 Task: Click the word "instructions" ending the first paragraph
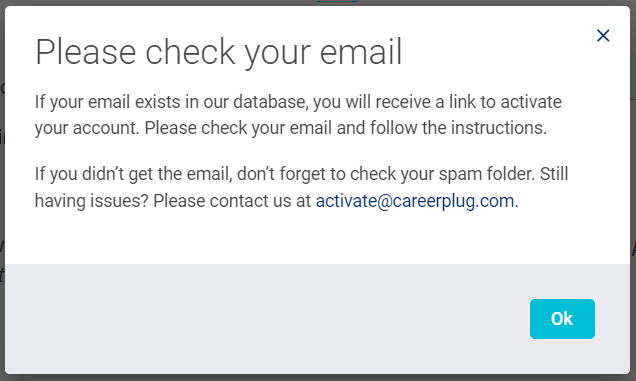(x=499, y=128)
